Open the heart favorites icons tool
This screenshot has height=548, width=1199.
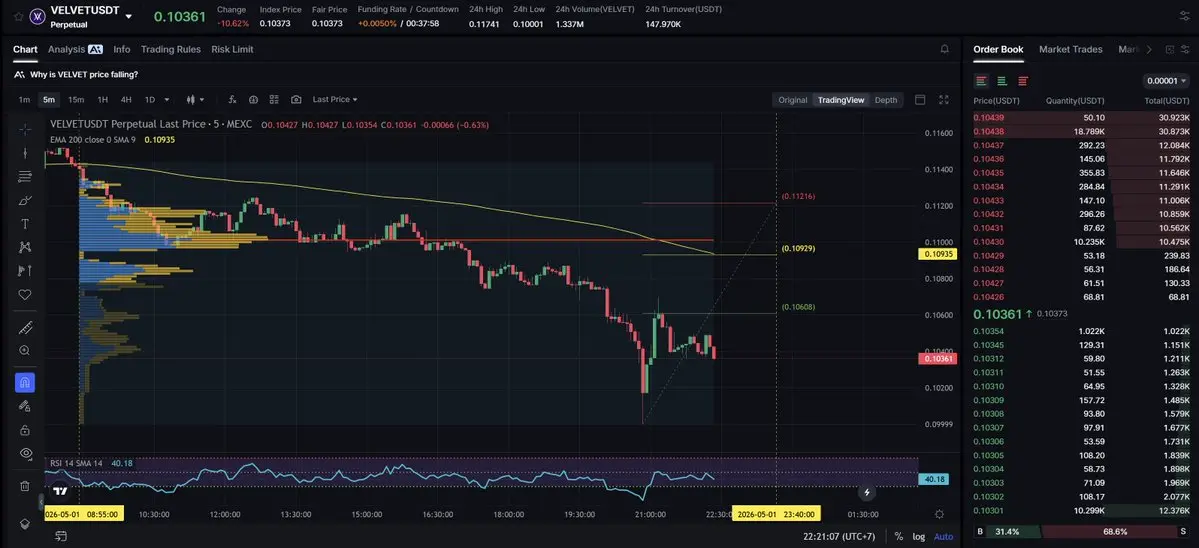coord(24,294)
